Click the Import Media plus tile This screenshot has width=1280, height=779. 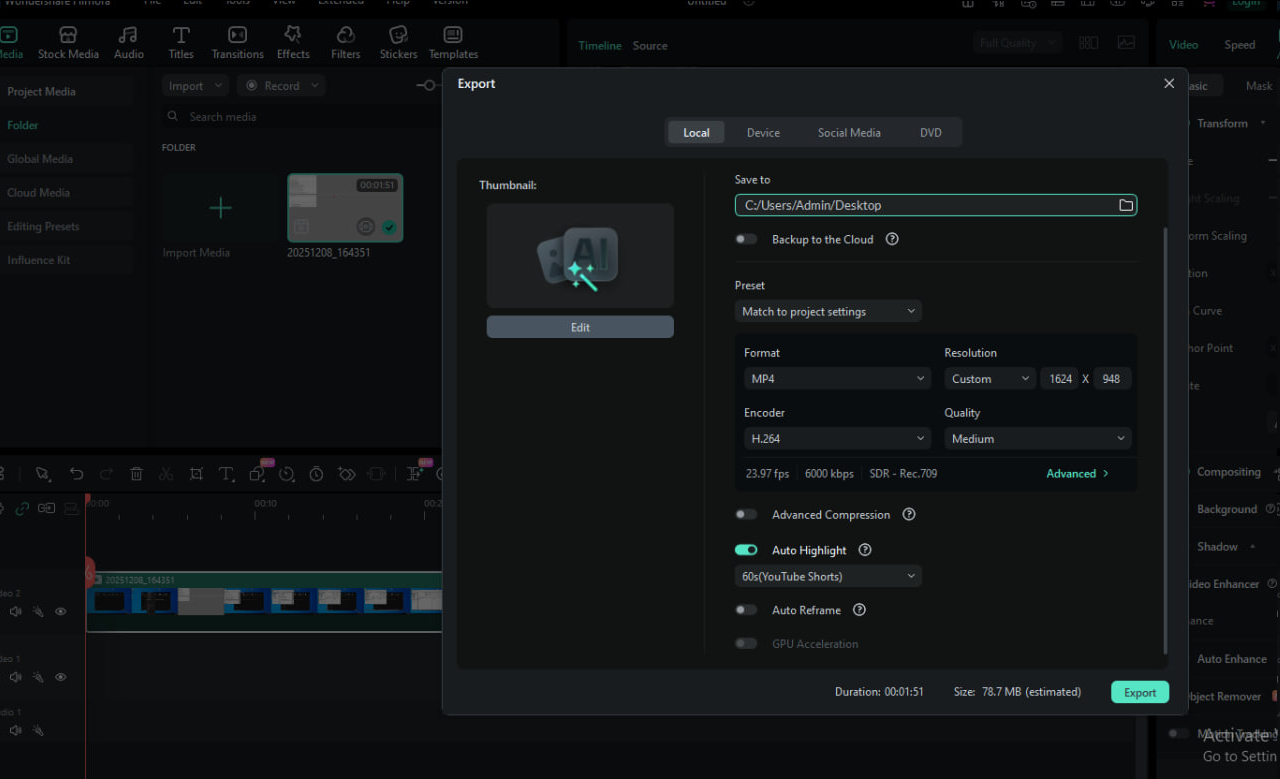tap(220, 208)
